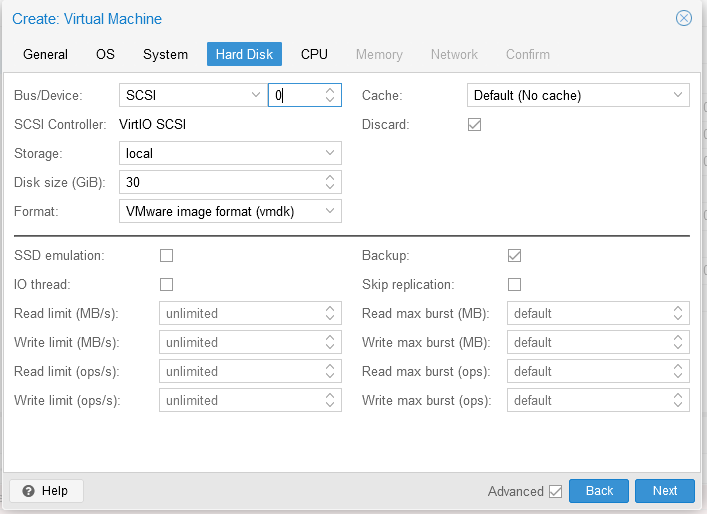Click Disk size spinner arrows
The image size is (707, 514).
point(330,182)
